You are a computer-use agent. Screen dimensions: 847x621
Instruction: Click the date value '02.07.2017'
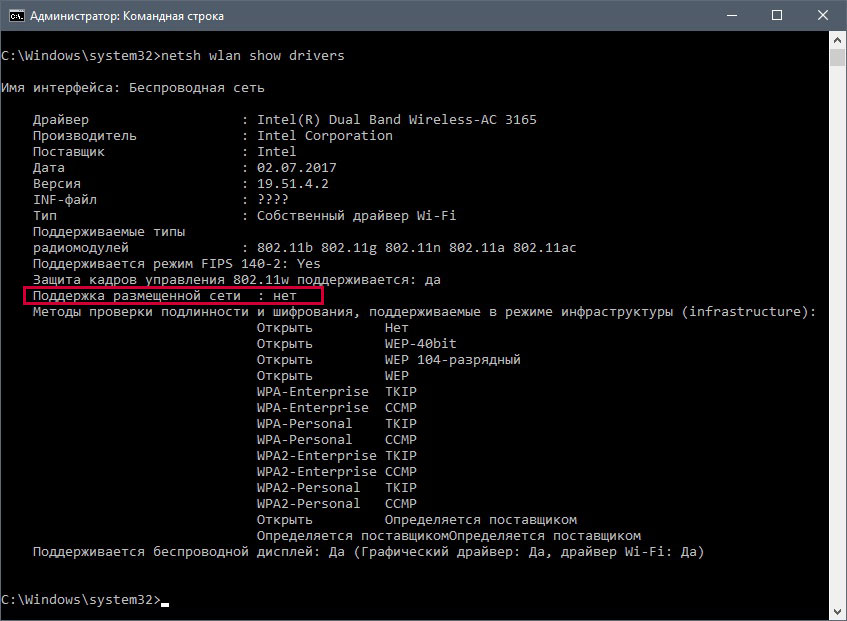click(296, 168)
